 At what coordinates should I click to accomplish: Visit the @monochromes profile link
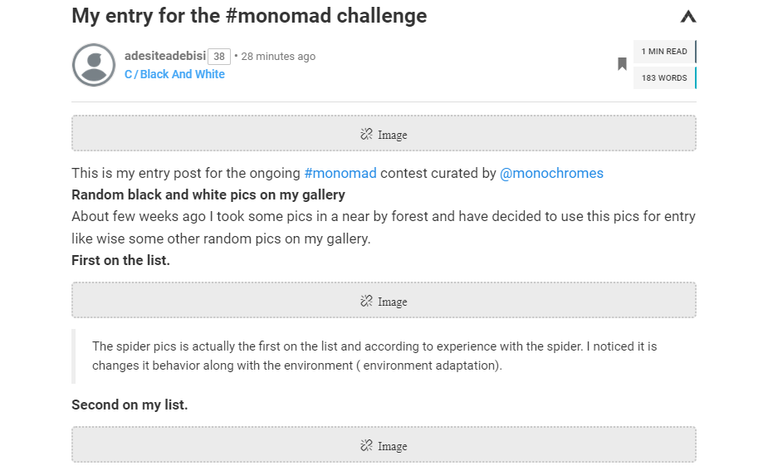pos(552,173)
